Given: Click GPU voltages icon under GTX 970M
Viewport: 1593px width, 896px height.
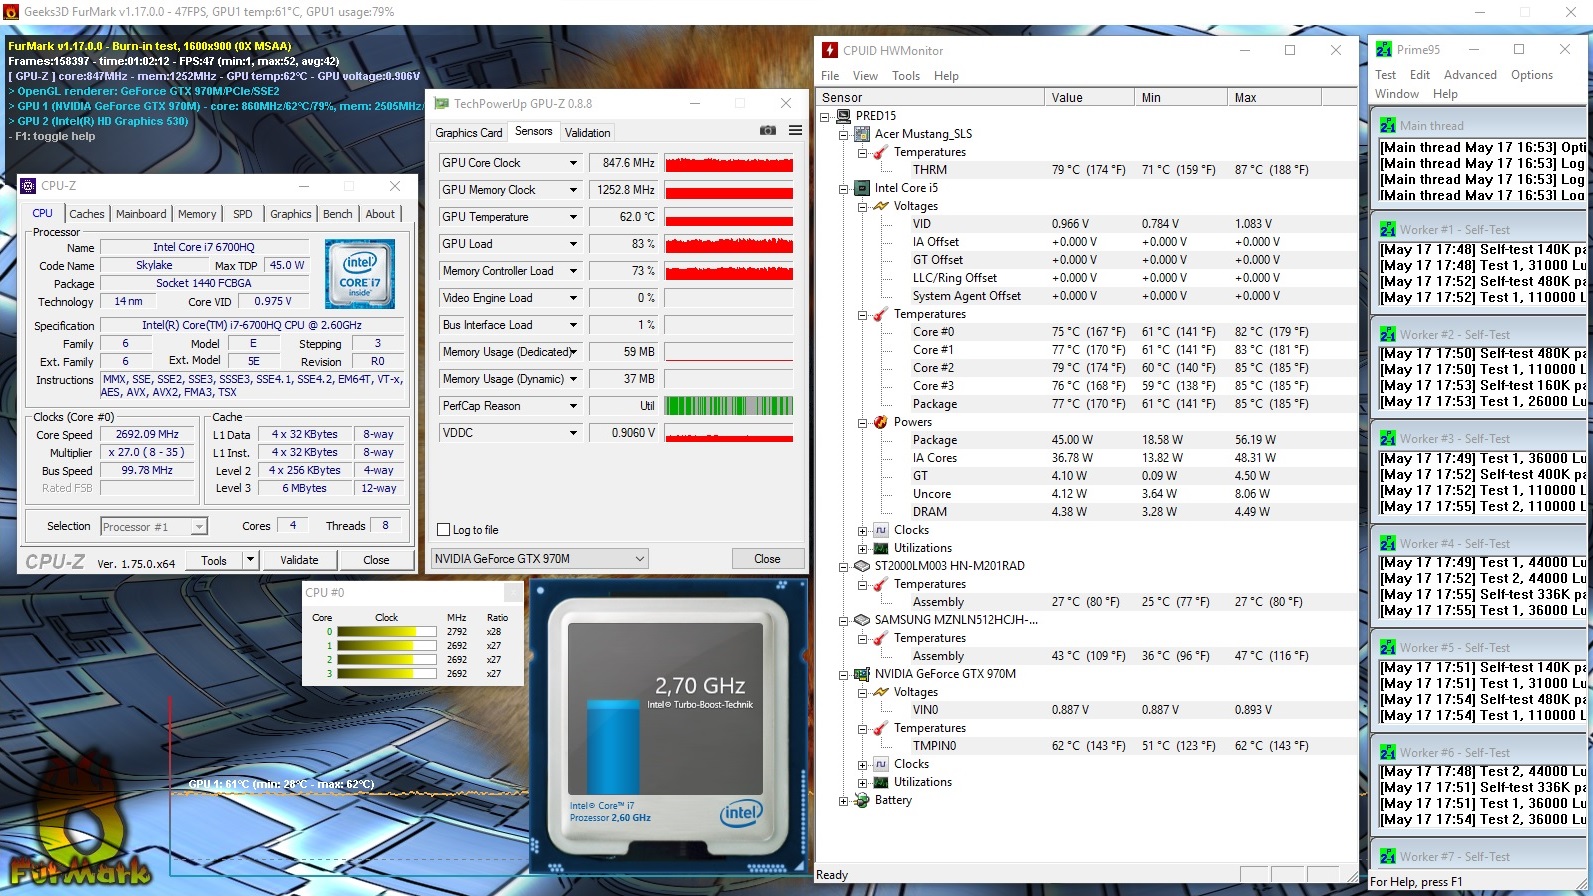Looking at the screenshot, I should pyautogui.click(x=881, y=692).
